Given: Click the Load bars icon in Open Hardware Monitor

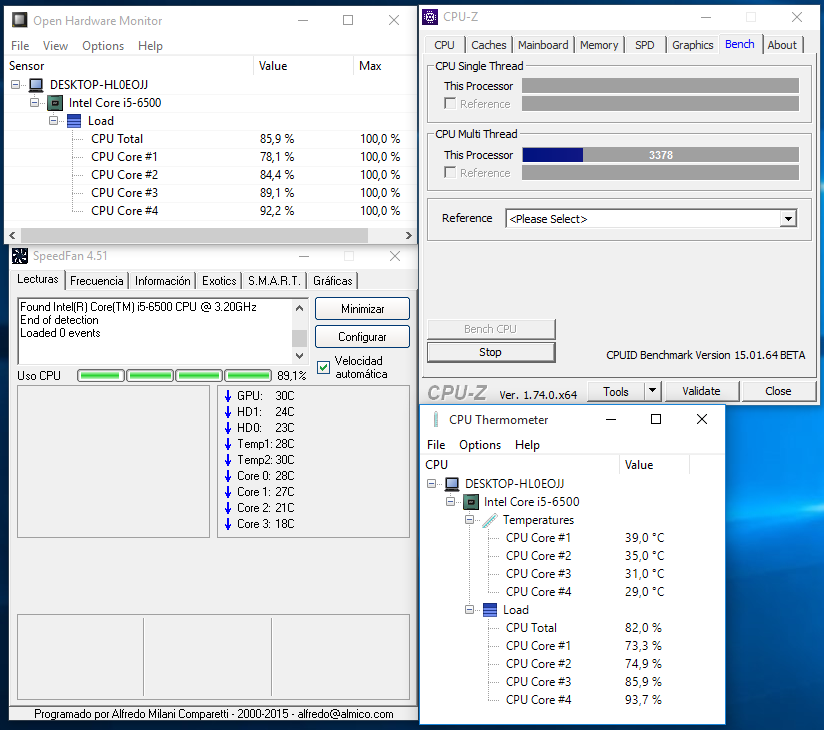Looking at the screenshot, I should pyautogui.click(x=74, y=121).
